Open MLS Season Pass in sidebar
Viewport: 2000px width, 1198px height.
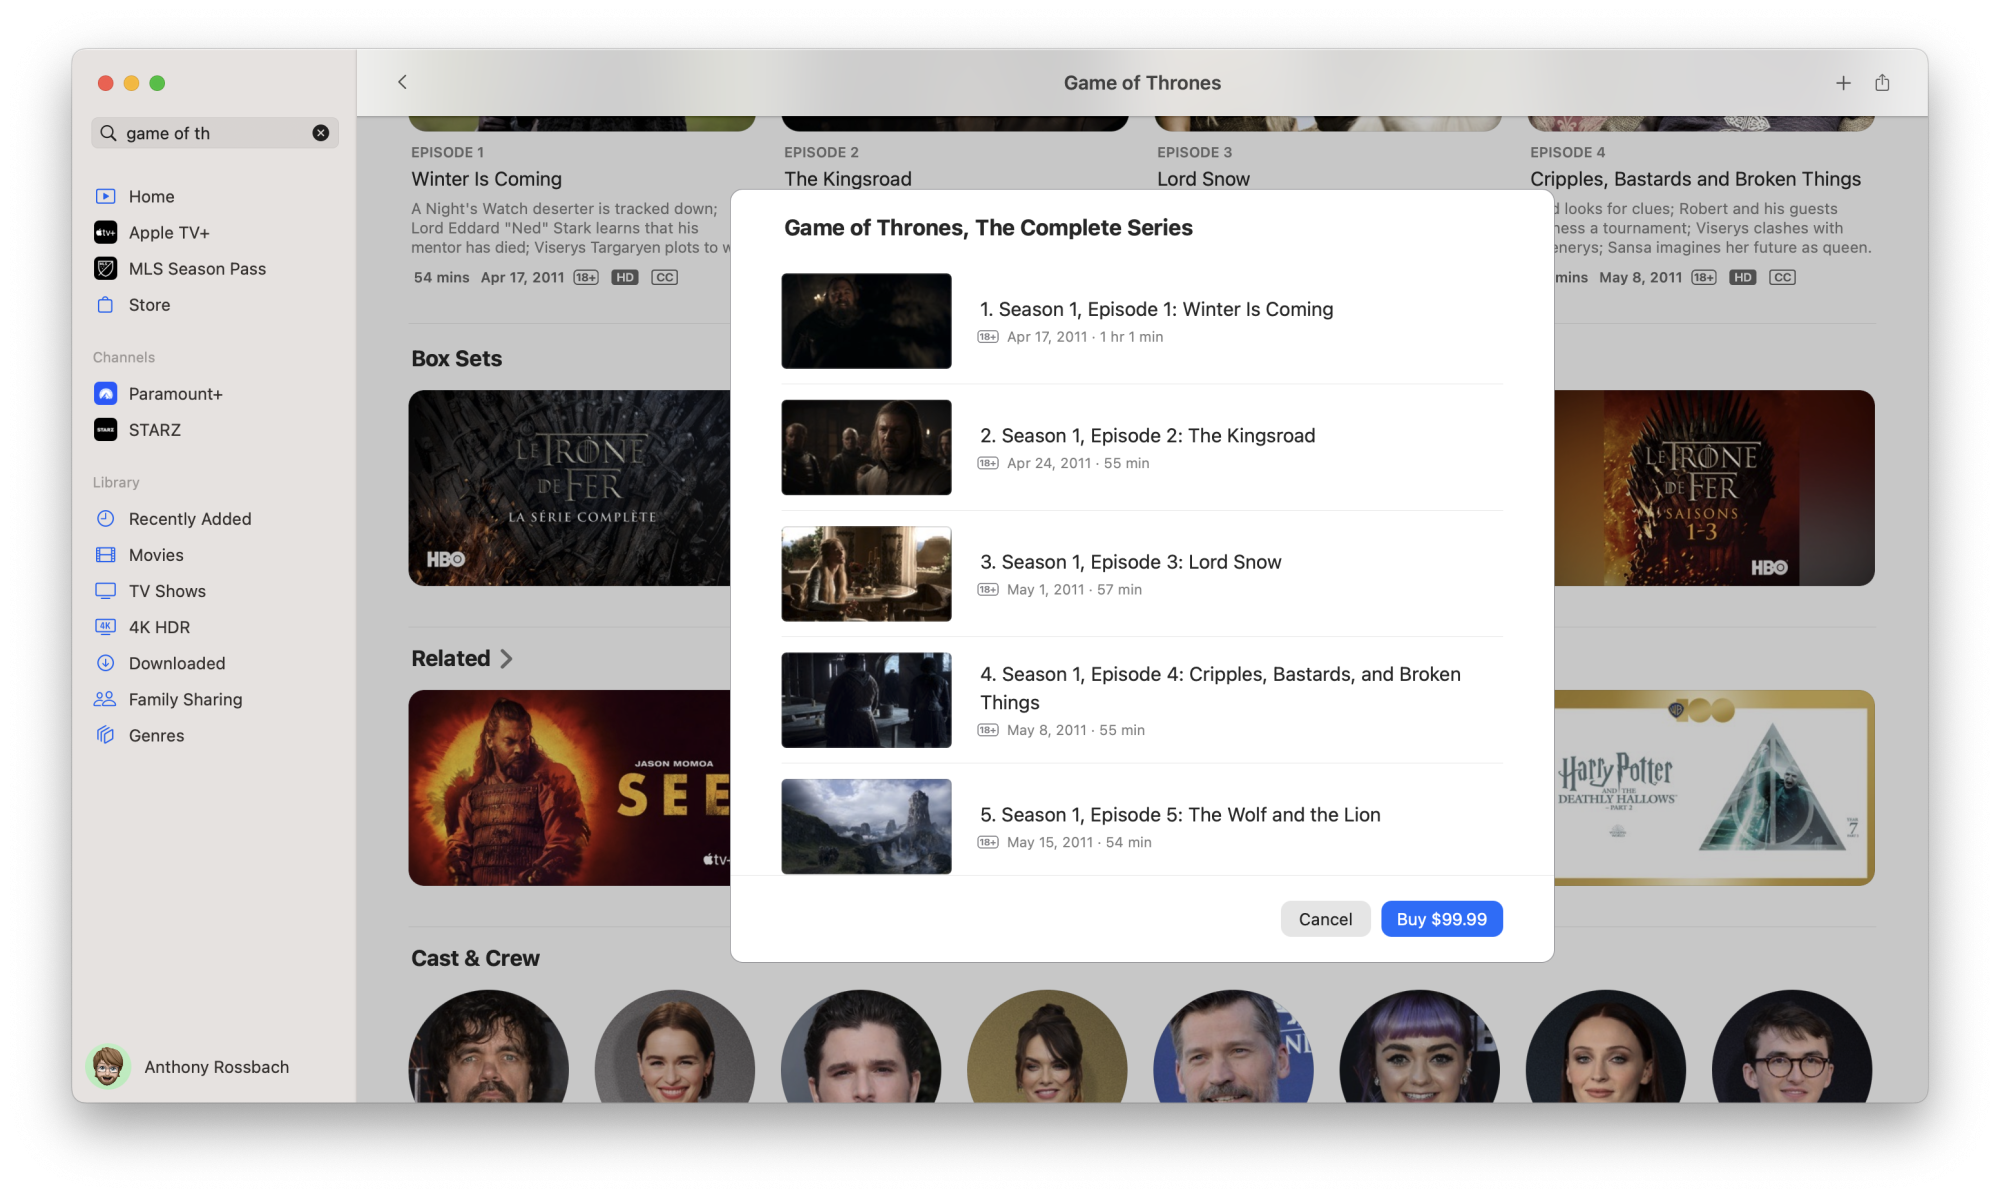click(196, 269)
